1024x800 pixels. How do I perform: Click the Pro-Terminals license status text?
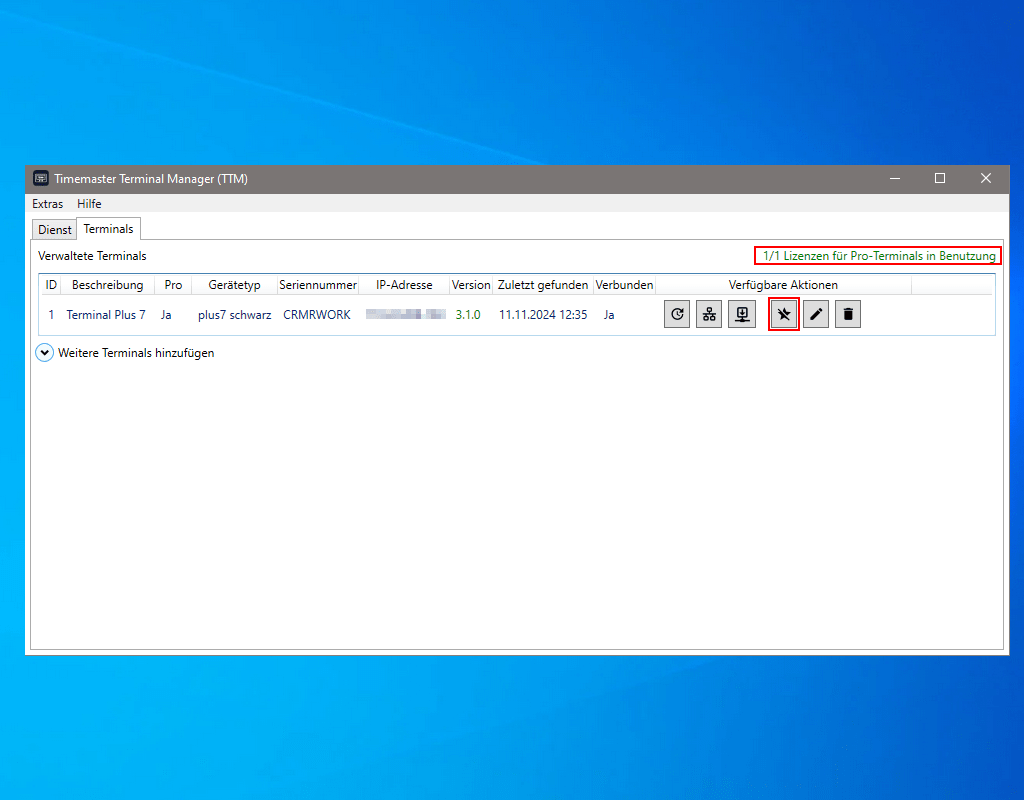tap(878, 256)
